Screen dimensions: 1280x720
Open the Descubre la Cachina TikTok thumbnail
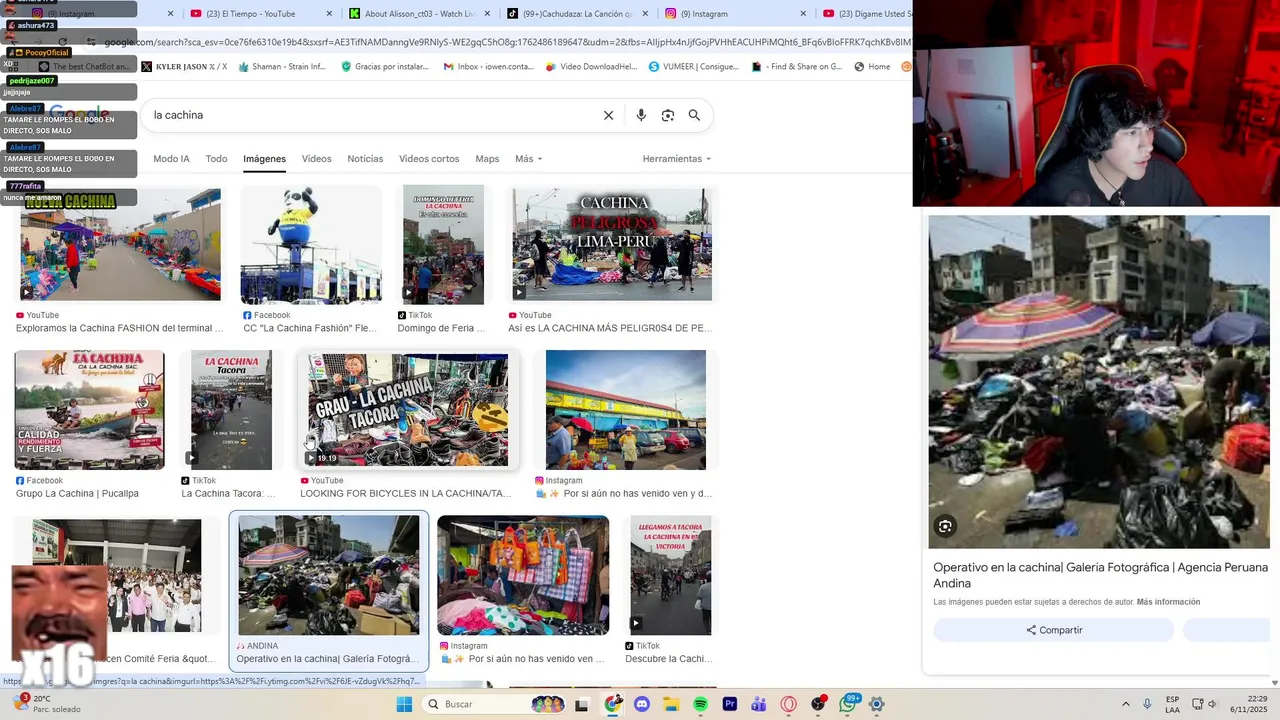[671, 576]
